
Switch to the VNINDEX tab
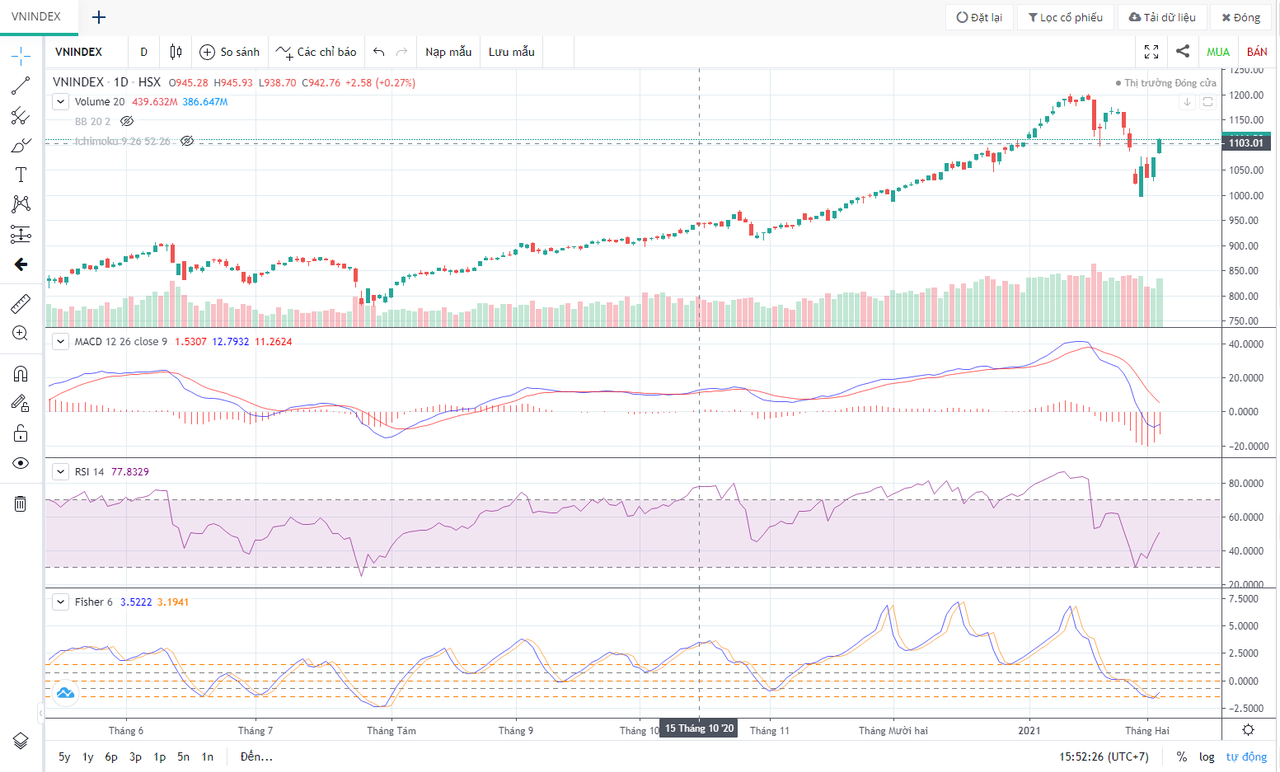point(36,17)
